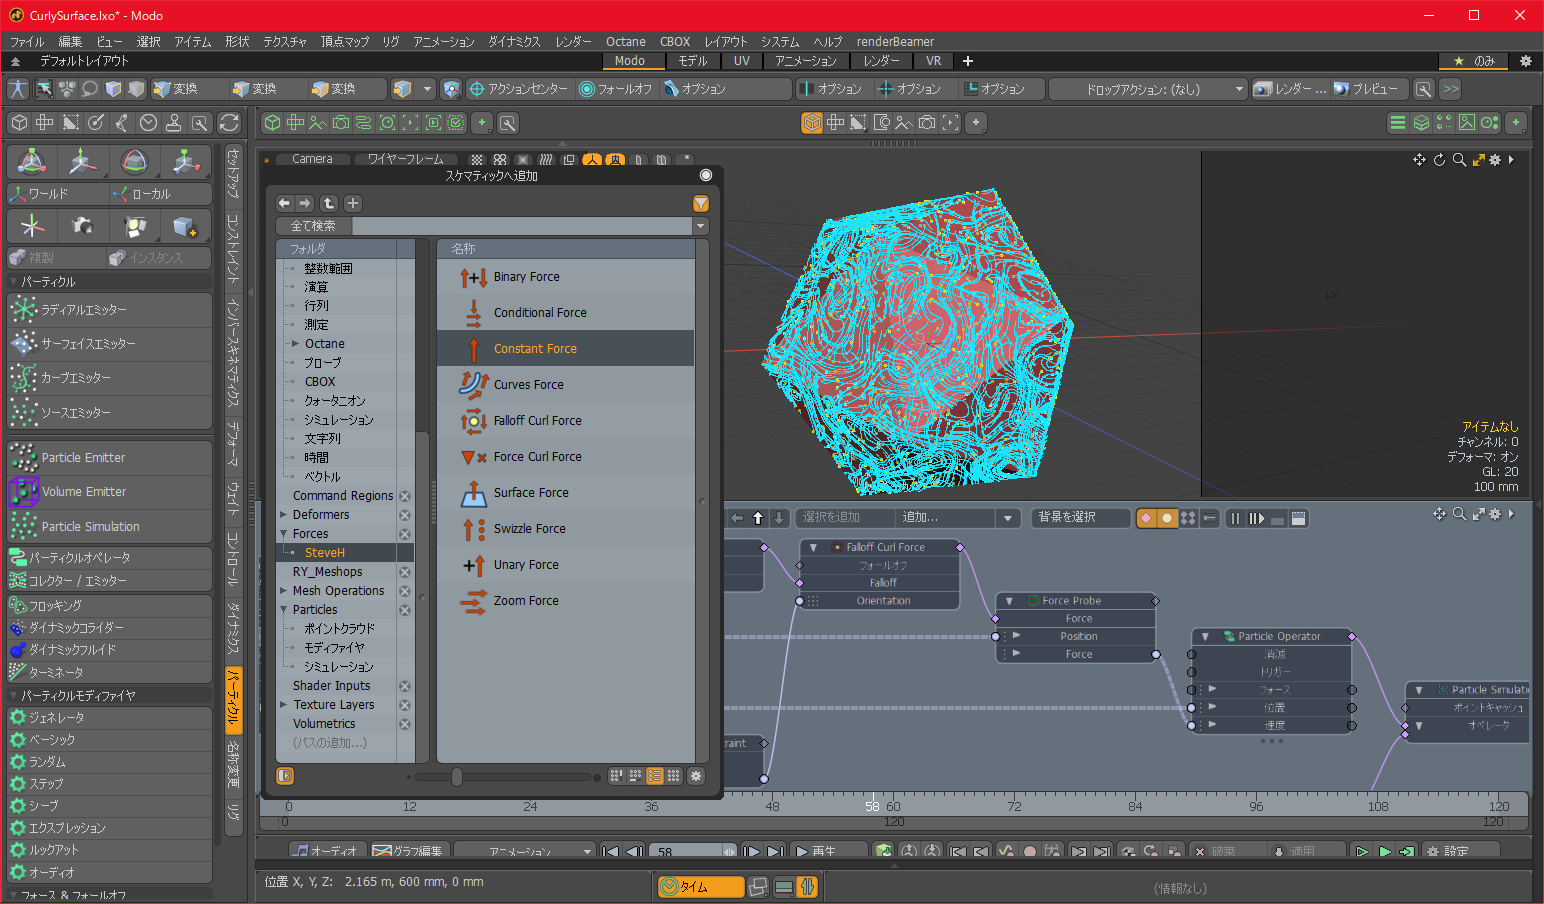Click the thumbnail size slider handle

point(457,777)
